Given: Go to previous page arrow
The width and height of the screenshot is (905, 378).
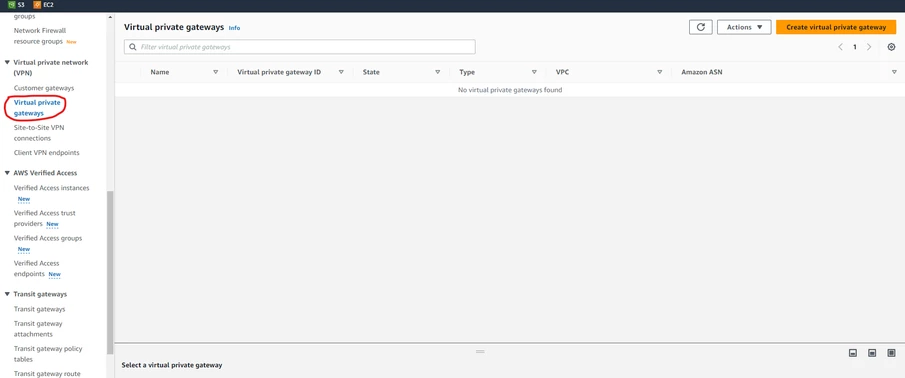Looking at the screenshot, I should [x=840, y=47].
